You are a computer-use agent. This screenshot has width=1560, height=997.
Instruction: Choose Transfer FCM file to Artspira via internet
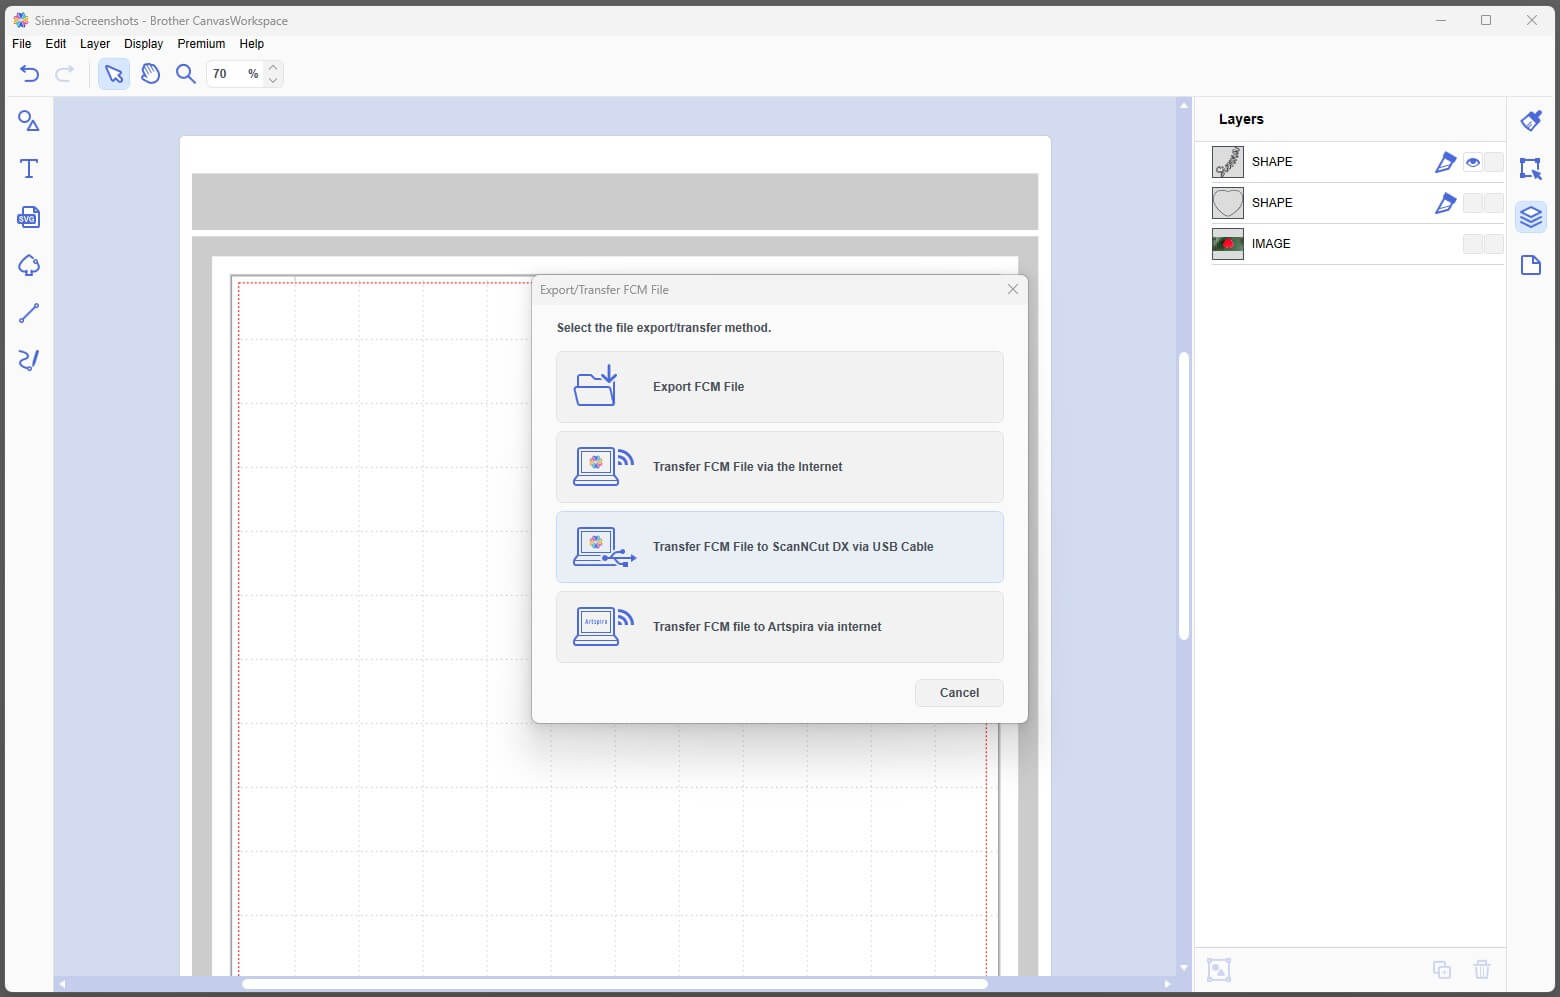point(780,627)
